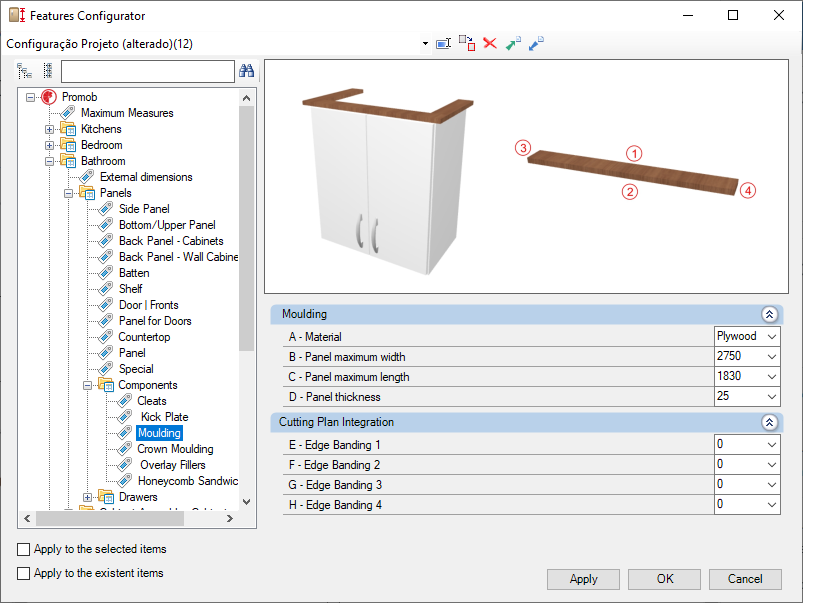Click the expand tree icon above the tree
The height and width of the screenshot is (605, 813).
[24, 71]
